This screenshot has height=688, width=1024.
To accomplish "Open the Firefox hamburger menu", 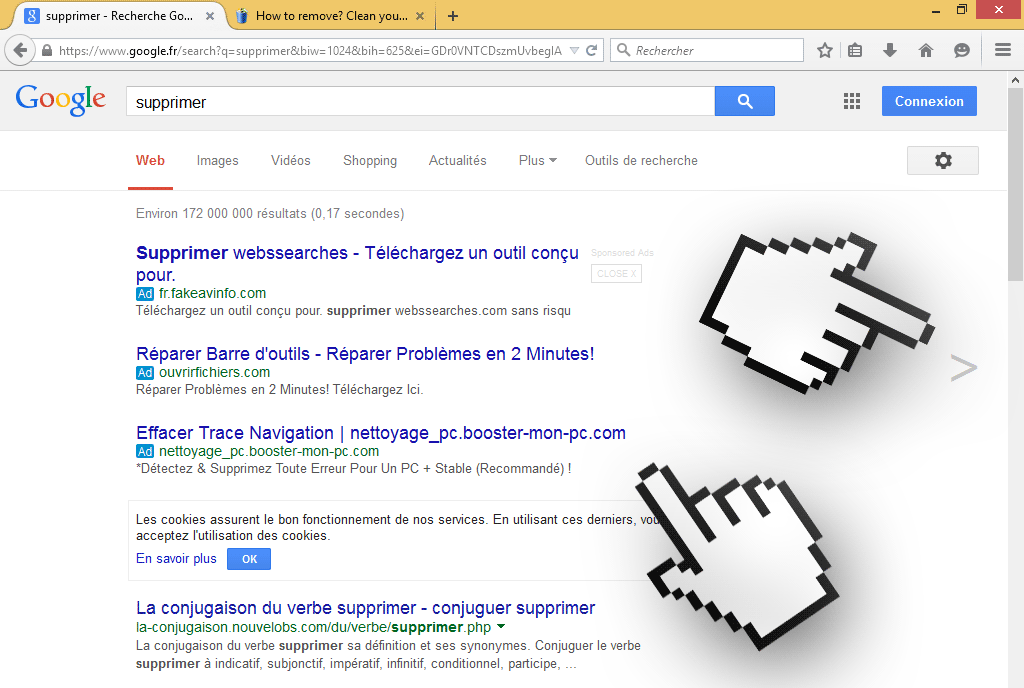I will coord(1003,50).
